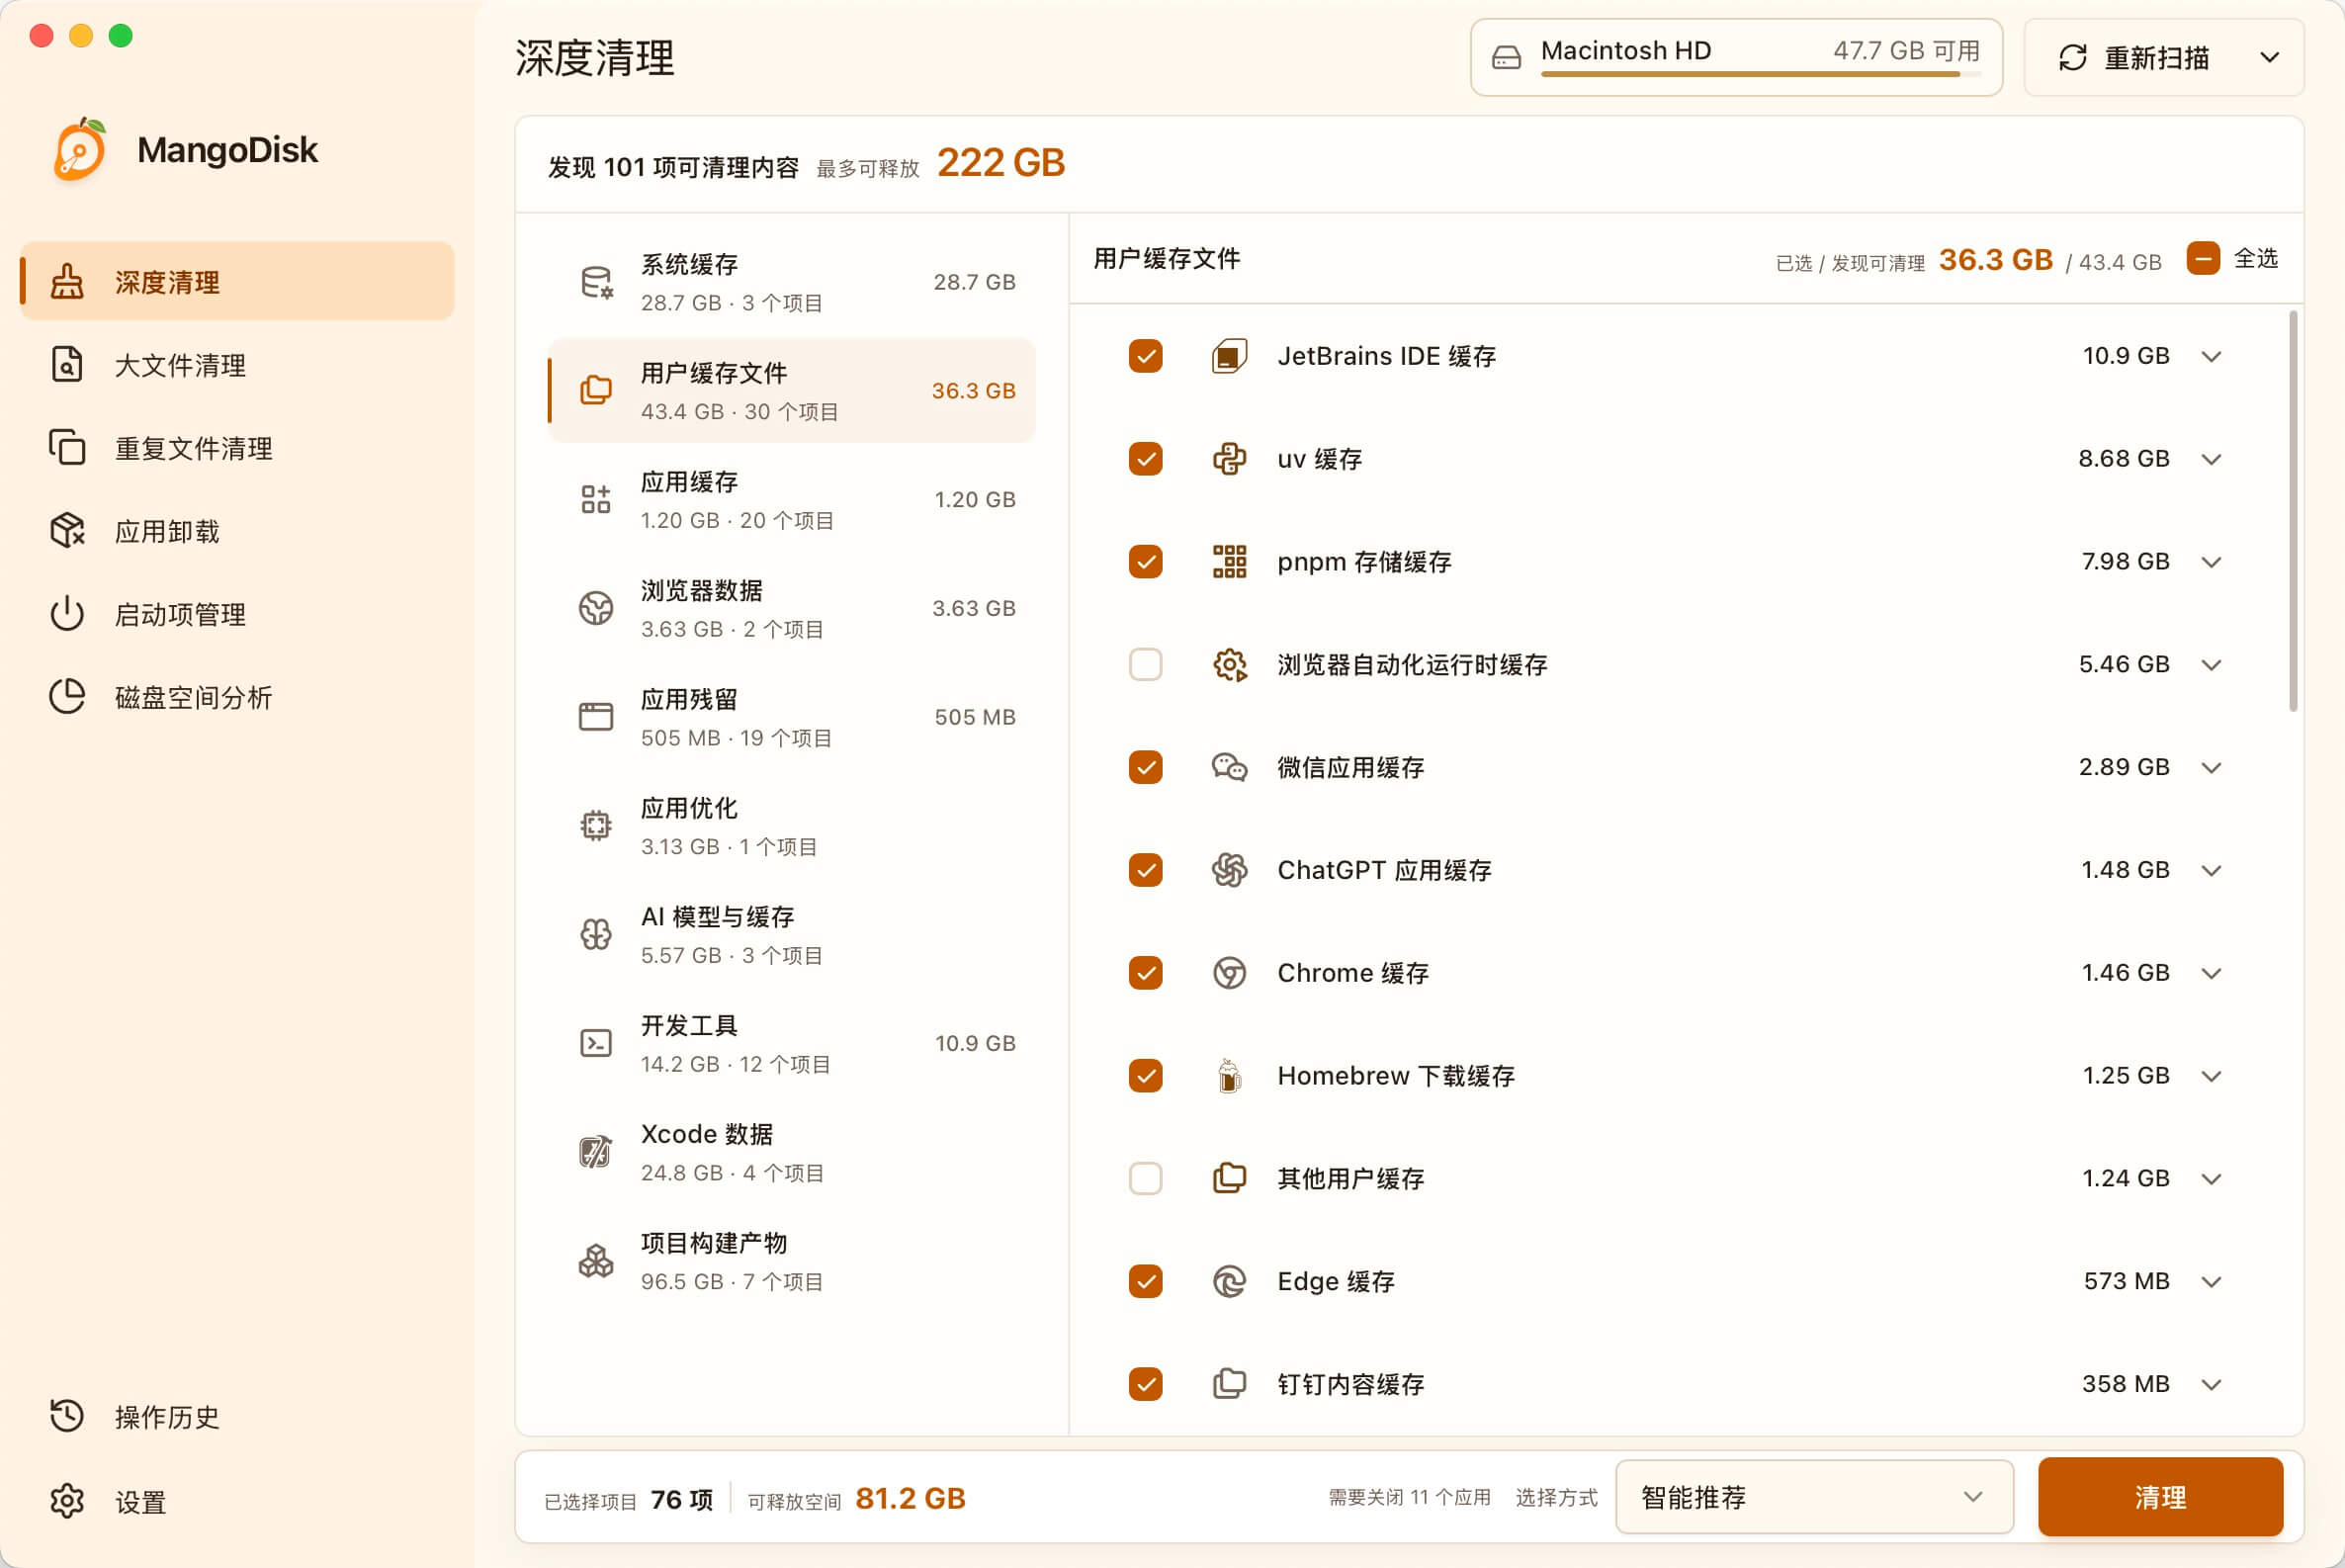Expand the 浏览器自动化运行时缓存 row chevron
2345x1568 pixels.
coord(2211,665)
